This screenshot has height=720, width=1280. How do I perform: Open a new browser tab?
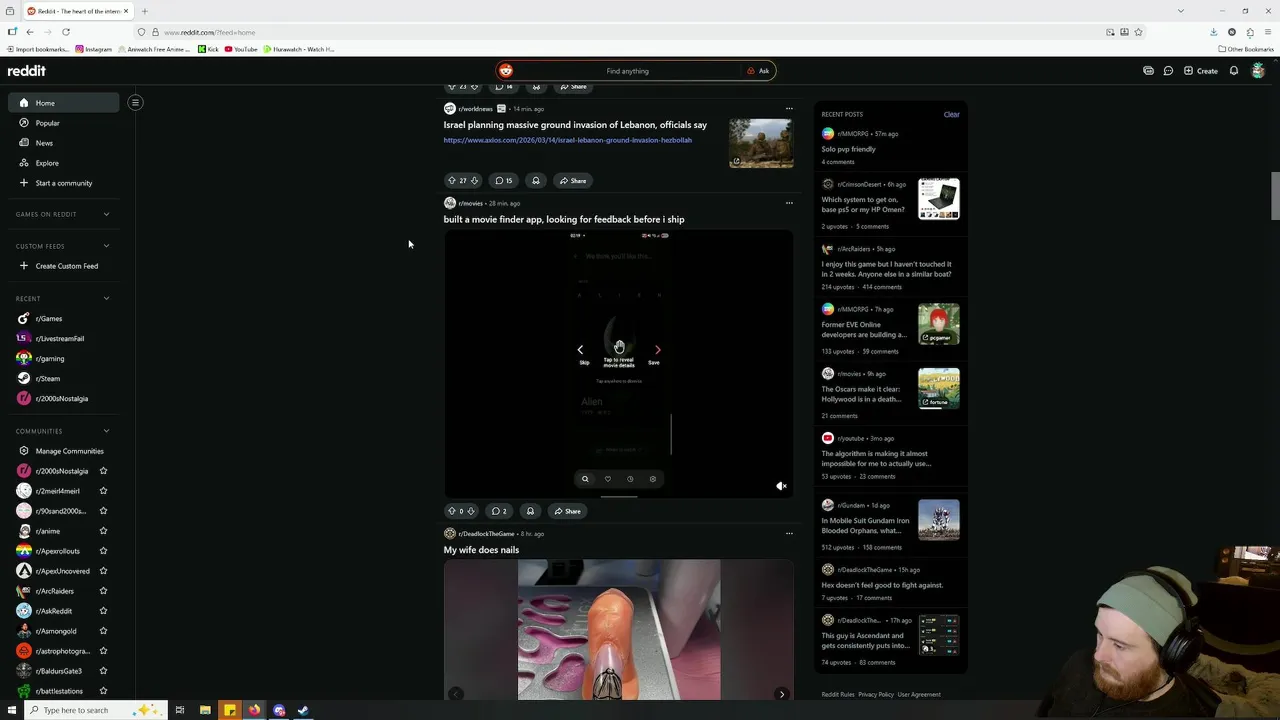coord(144,11)
